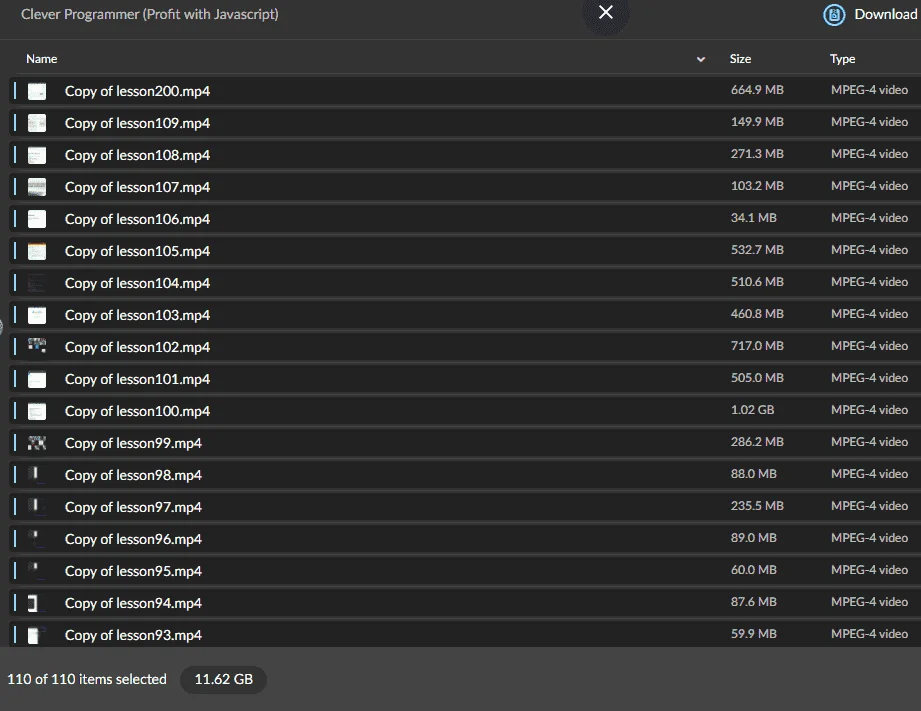This screenshot has width=921, height=711.
Task: Click the 110 of 110 items selected status
Action: [87, 679]
